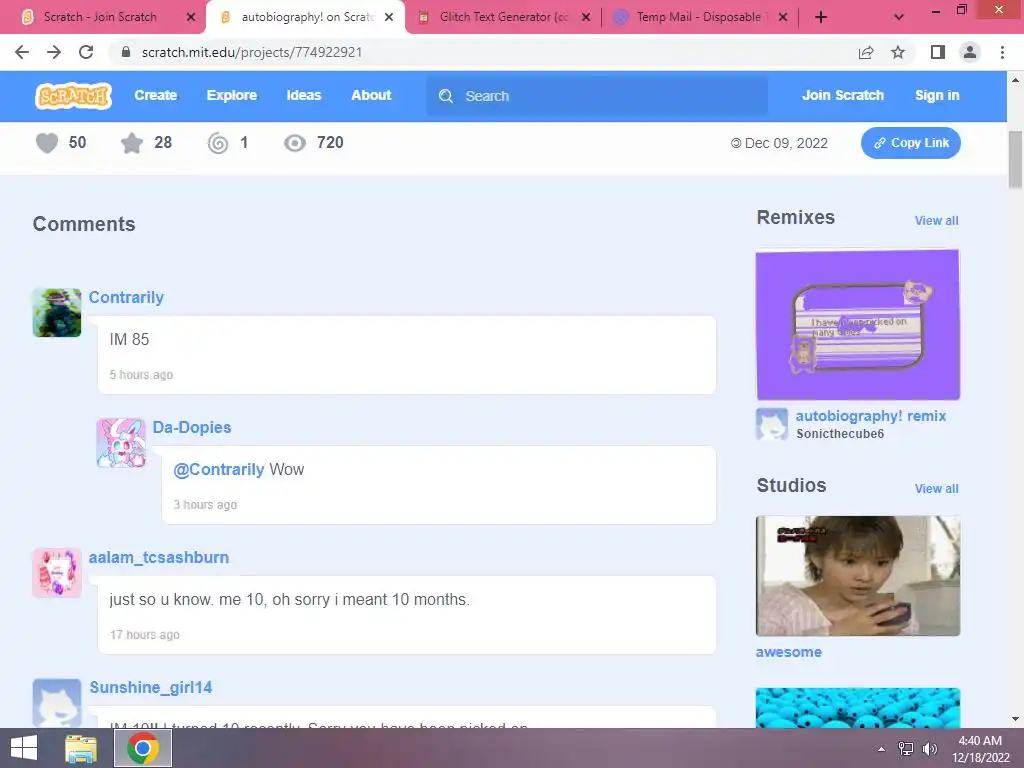Share this page via the share icon
1024x768 pixels.
coord(866,52)
